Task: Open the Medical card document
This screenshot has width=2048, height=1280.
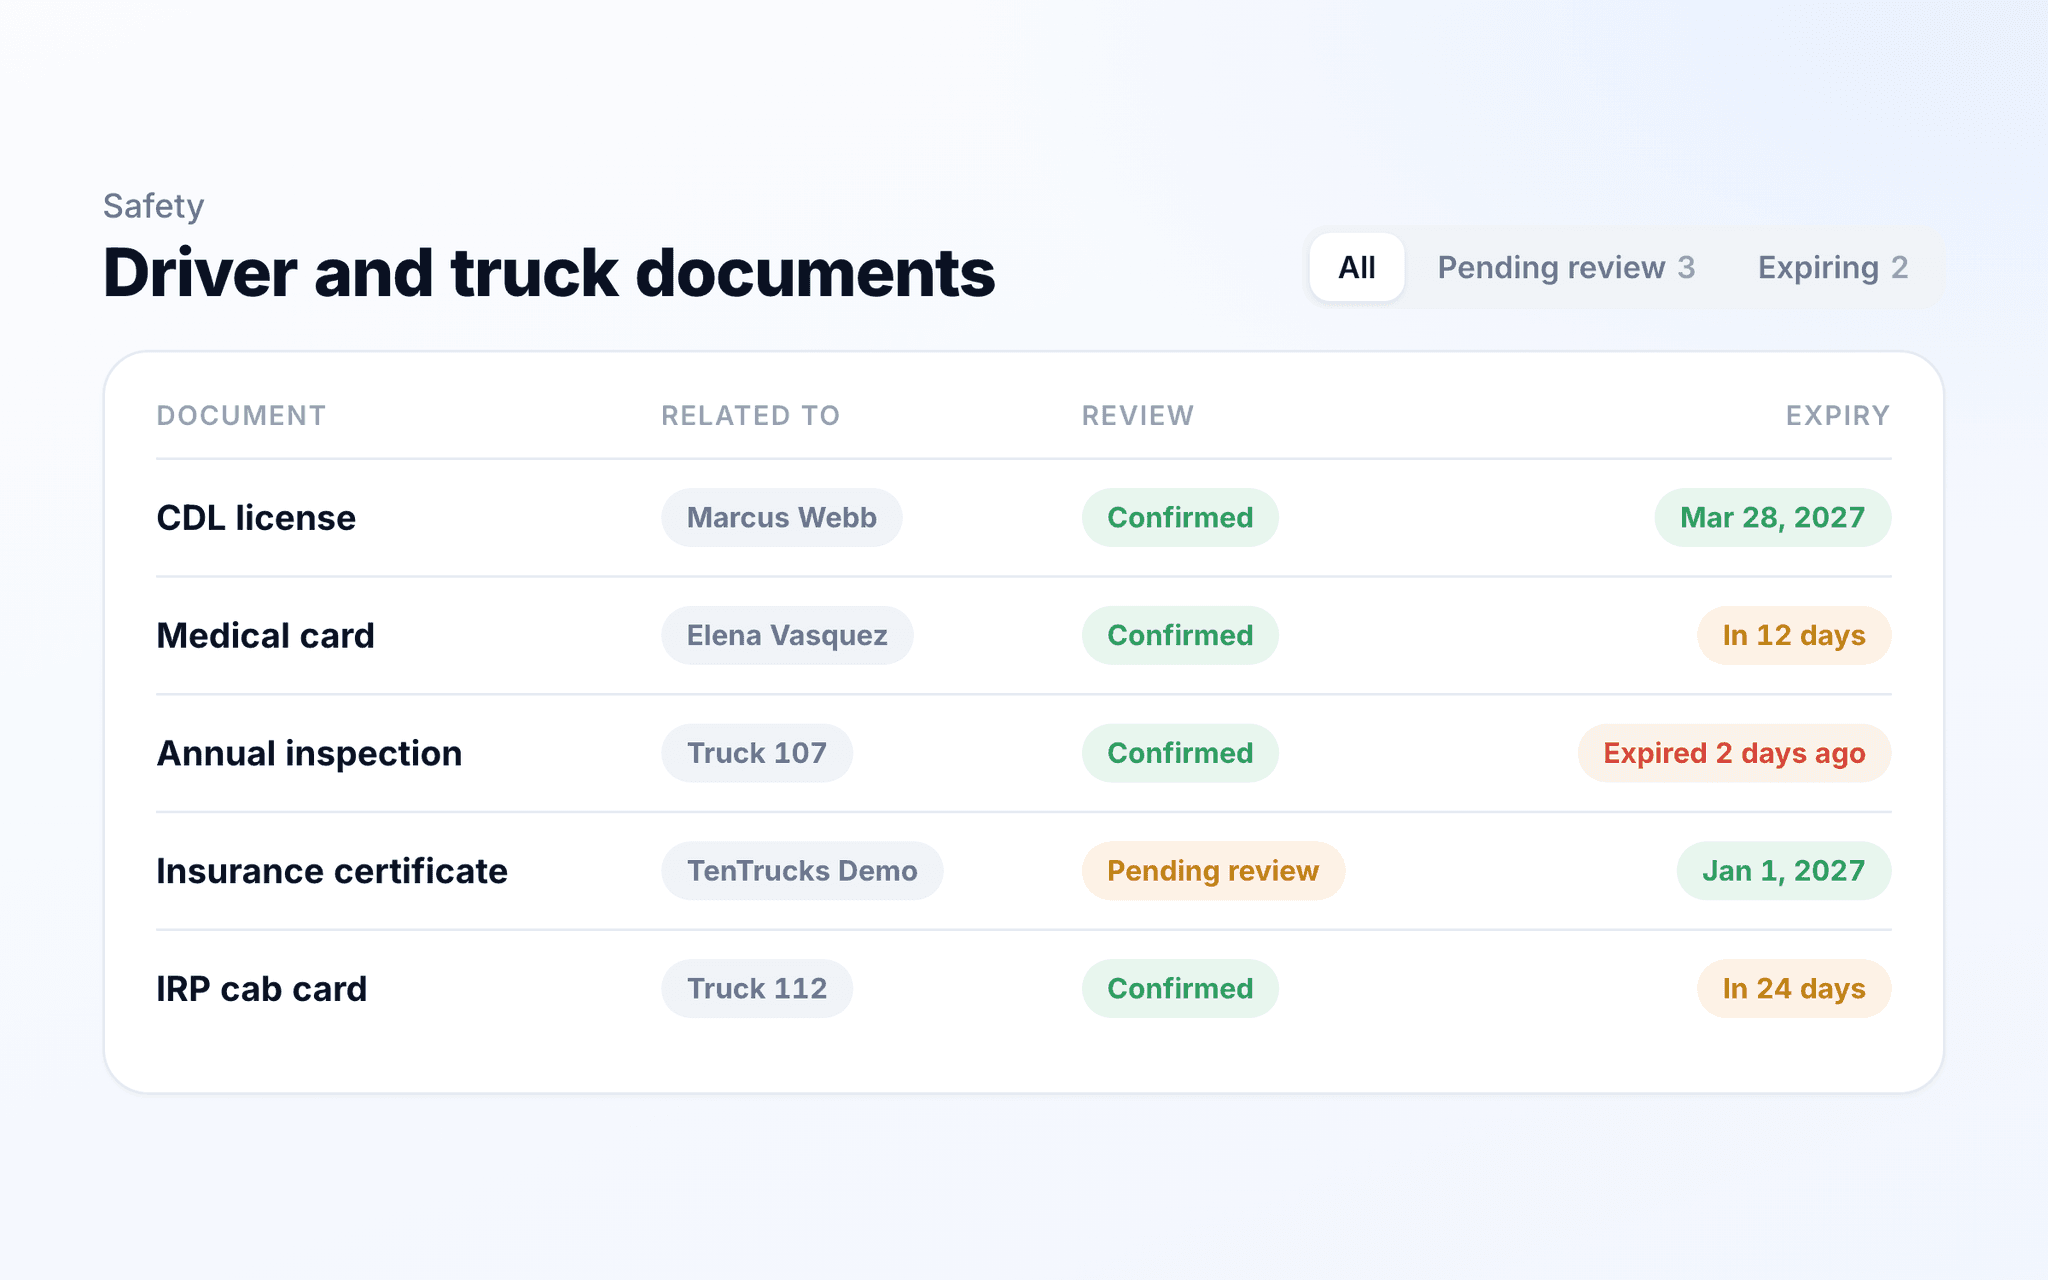Action: coord(265,636)
